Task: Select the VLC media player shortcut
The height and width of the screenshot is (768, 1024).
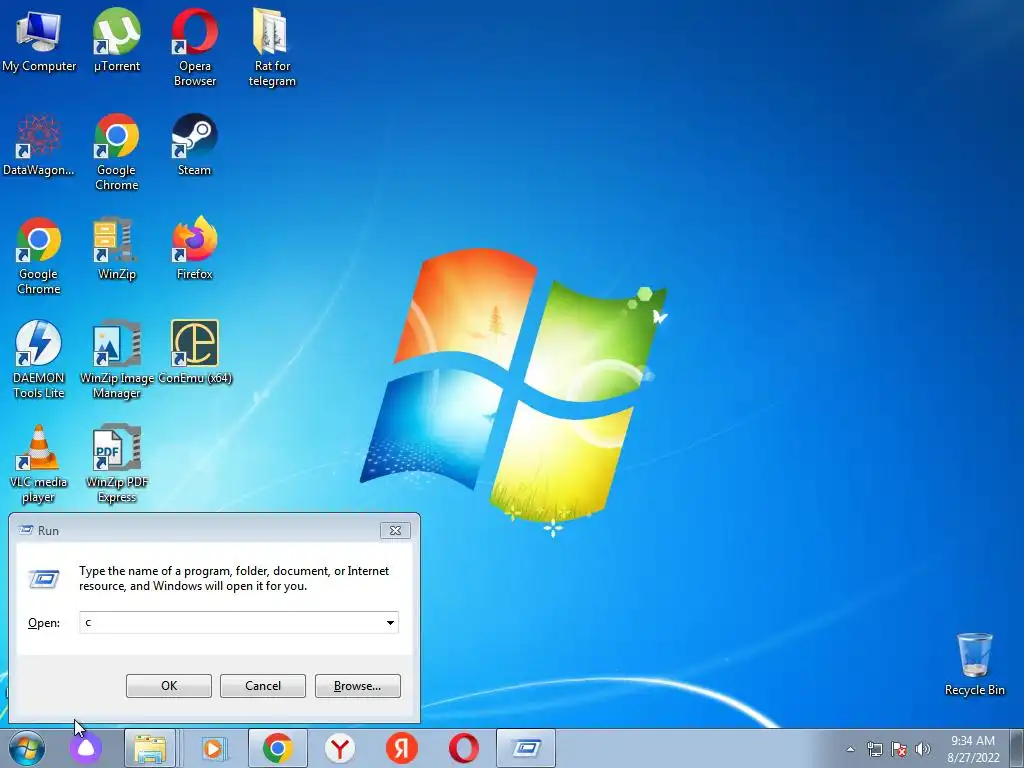Action: [39, 464]
